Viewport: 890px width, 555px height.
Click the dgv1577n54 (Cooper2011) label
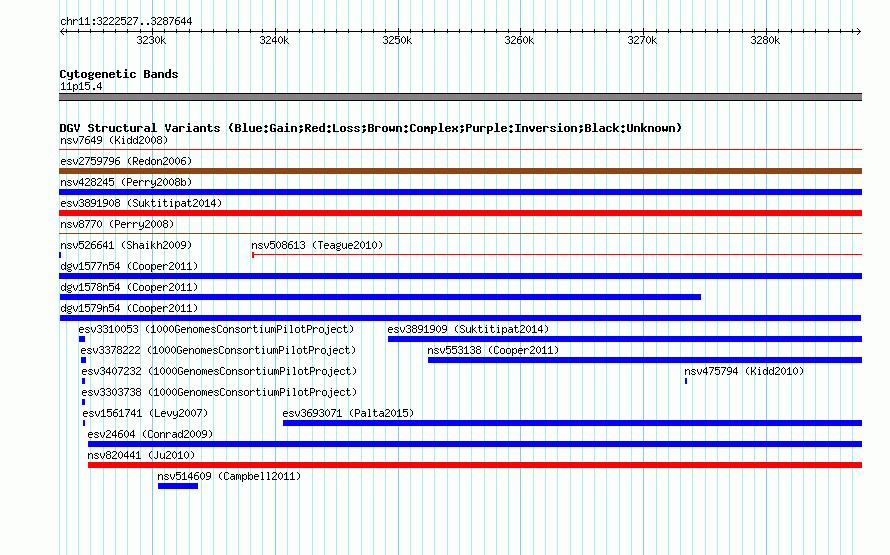pos(129,266)
